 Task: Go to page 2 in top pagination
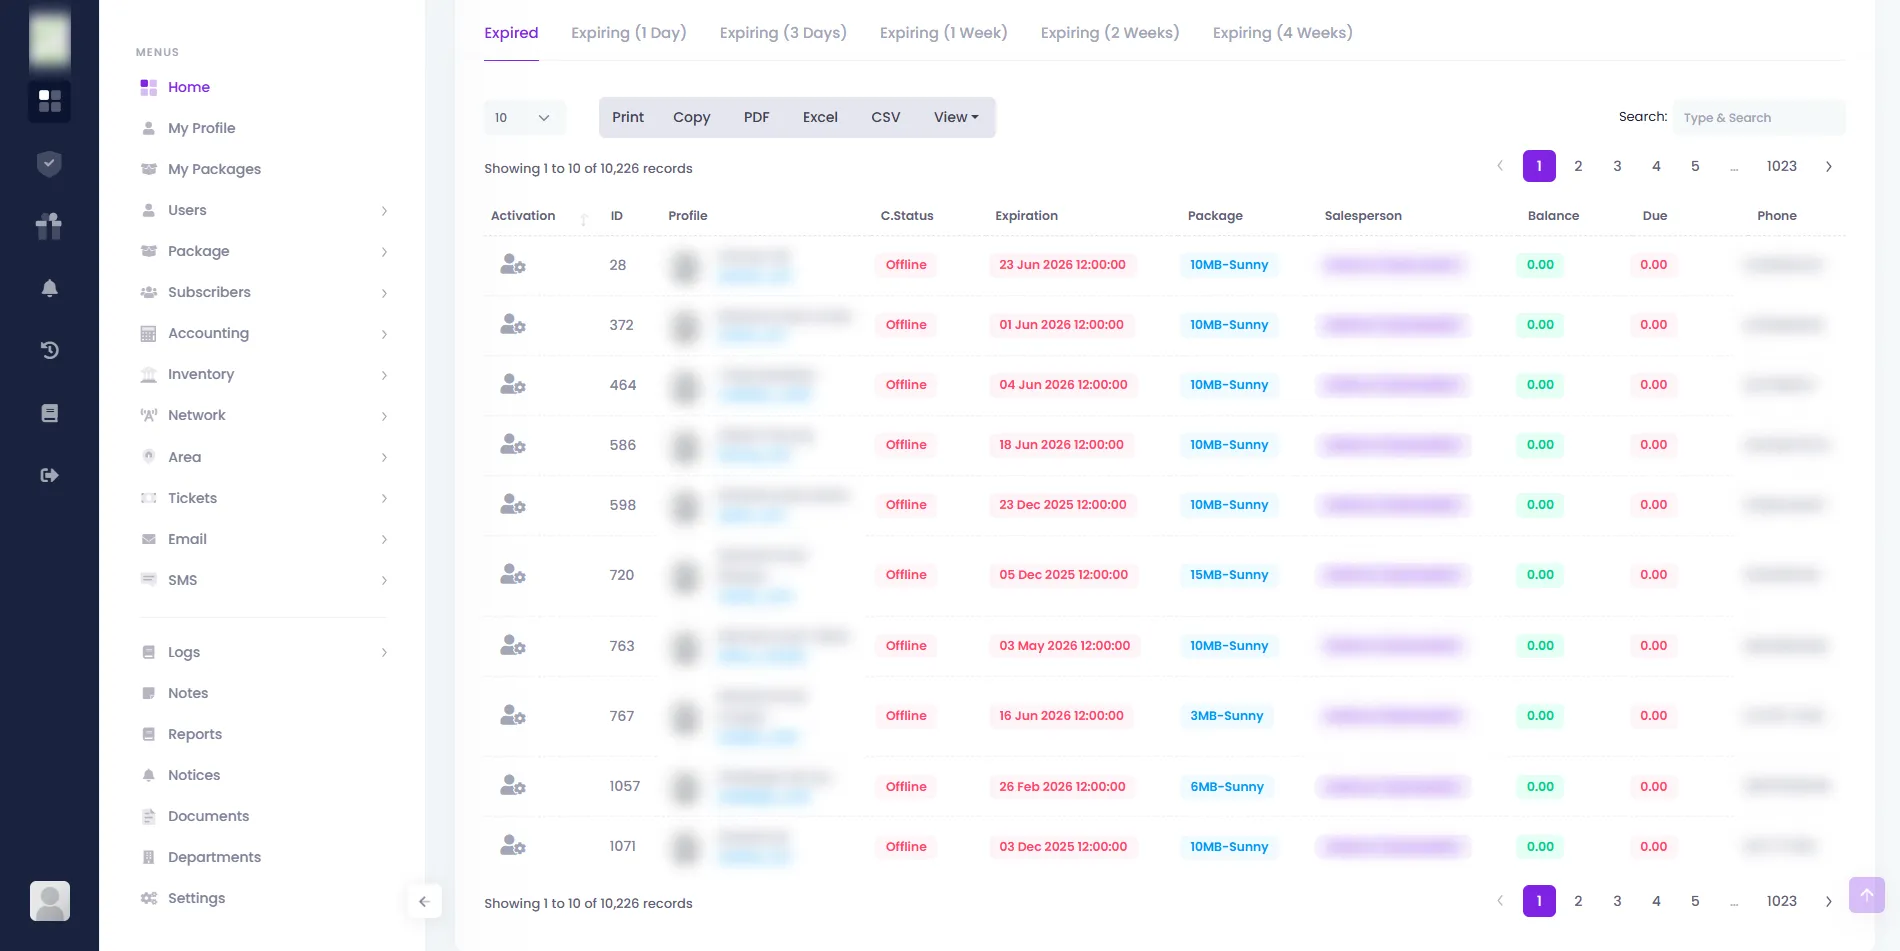click(x=1578, y=166)
